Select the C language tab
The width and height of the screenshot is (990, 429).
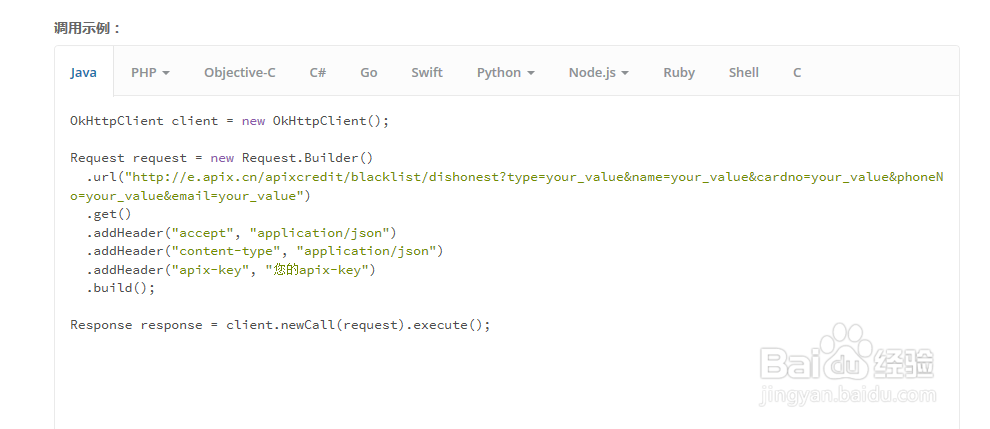(797, 72)
